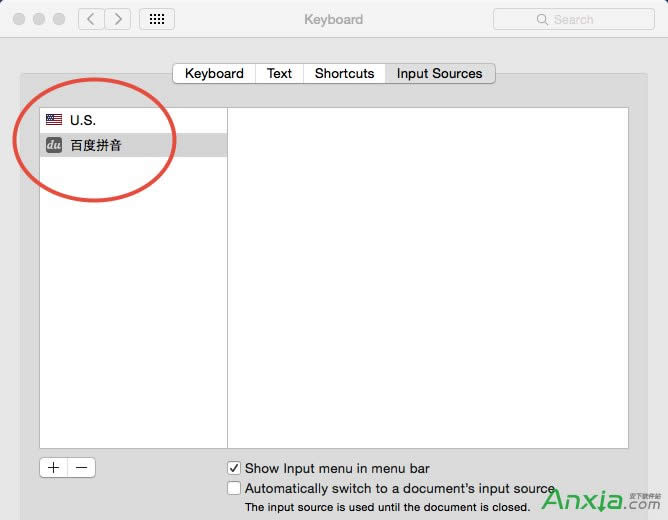Focus the Search input field
Image resolution: width=668 pixels, height=520 pixels.
click(585, 19)
